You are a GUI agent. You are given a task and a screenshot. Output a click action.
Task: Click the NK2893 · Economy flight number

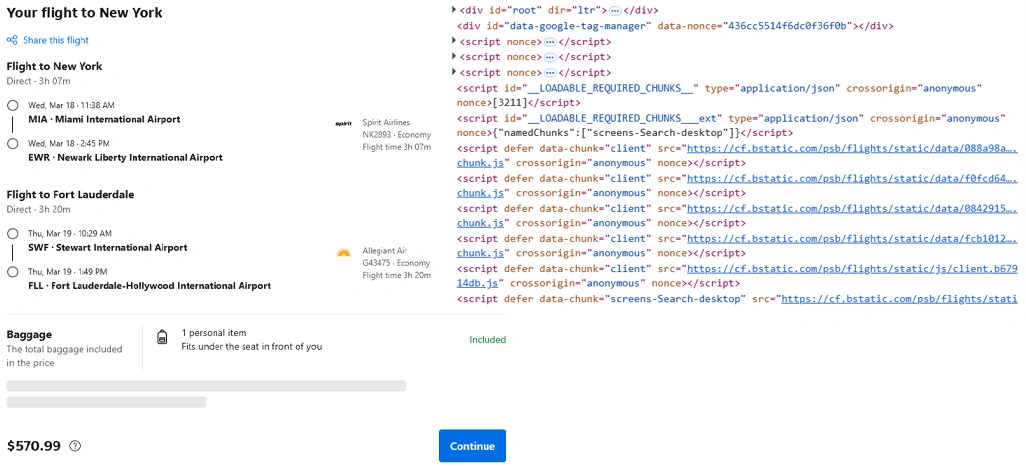tap(397, 135)
